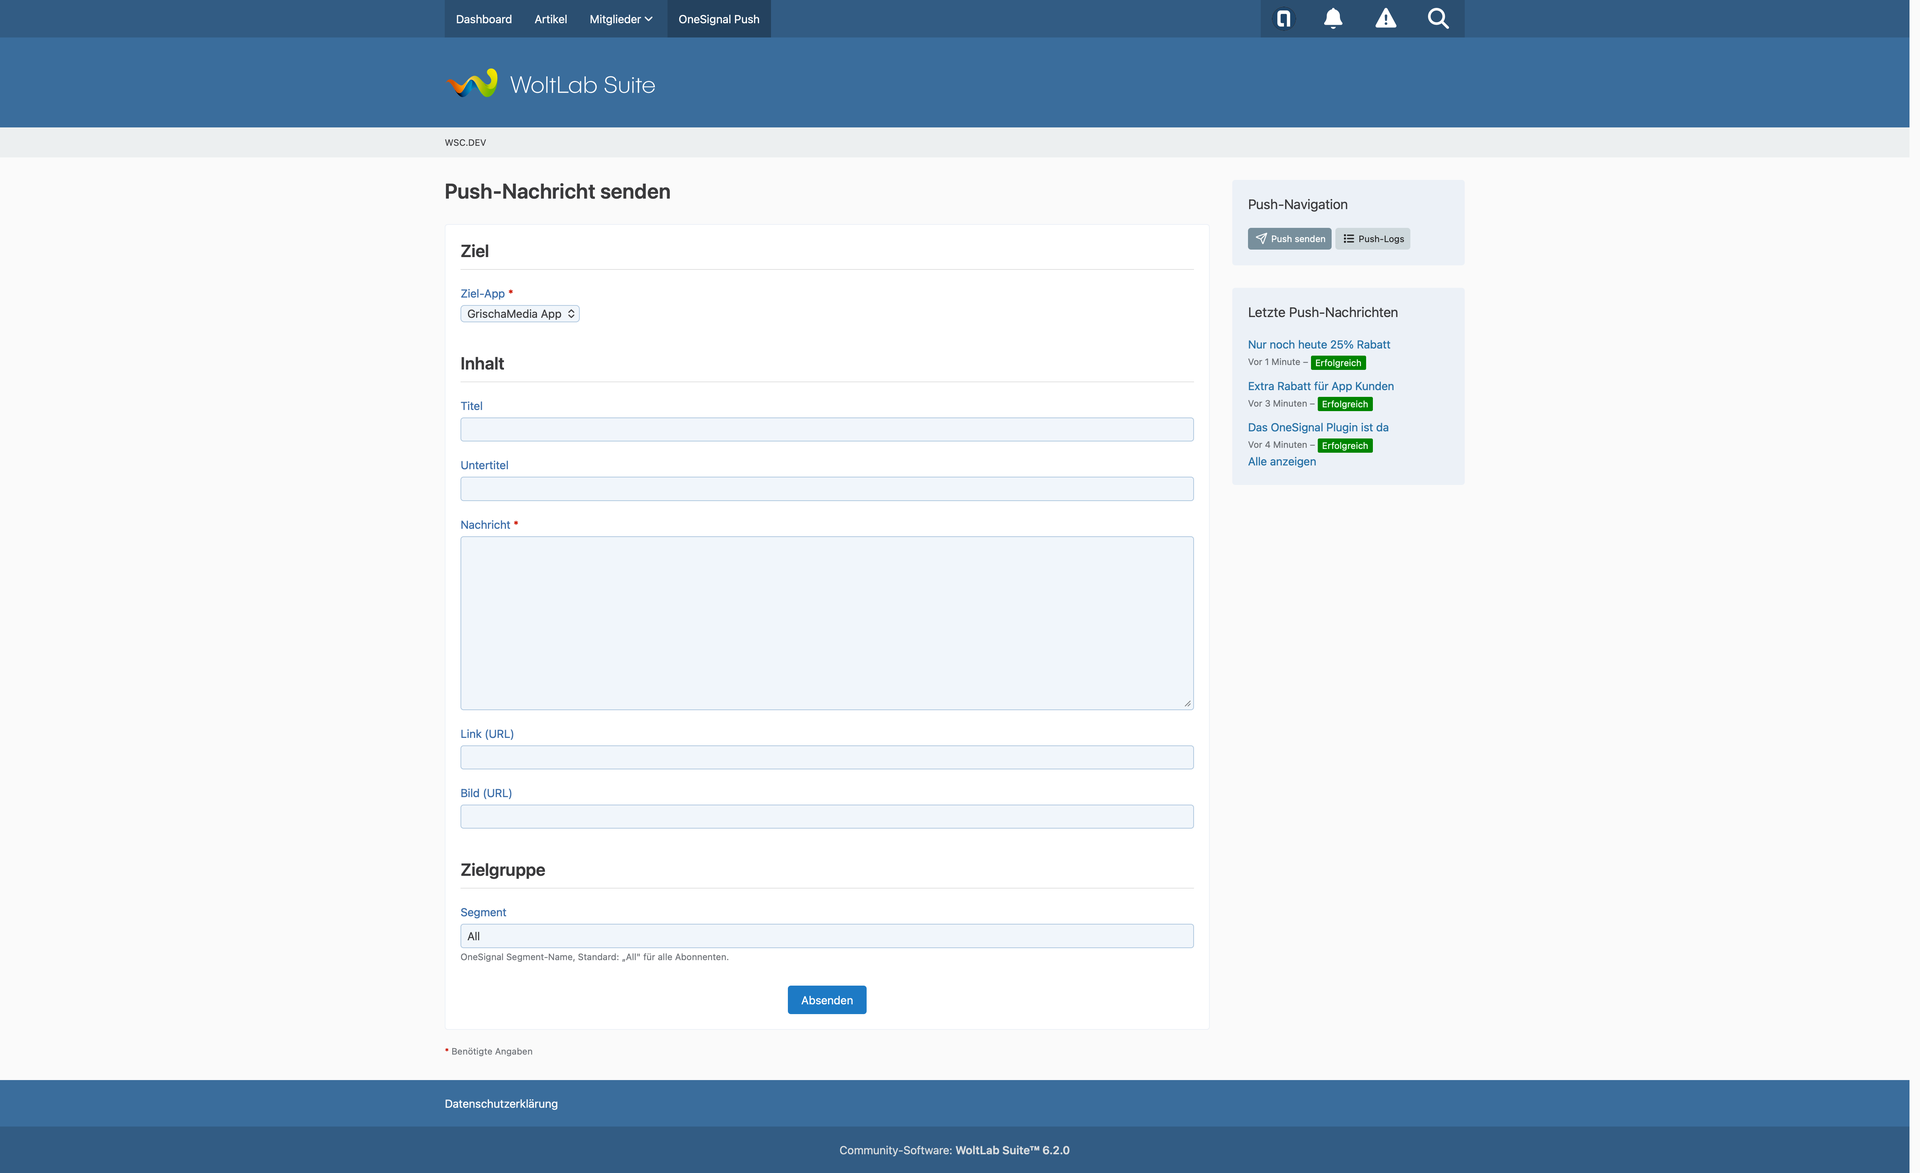Click the moderation warning triangle icon
The image size is (1920, 1173).
pyautogui.click(x=1385, y=19)
